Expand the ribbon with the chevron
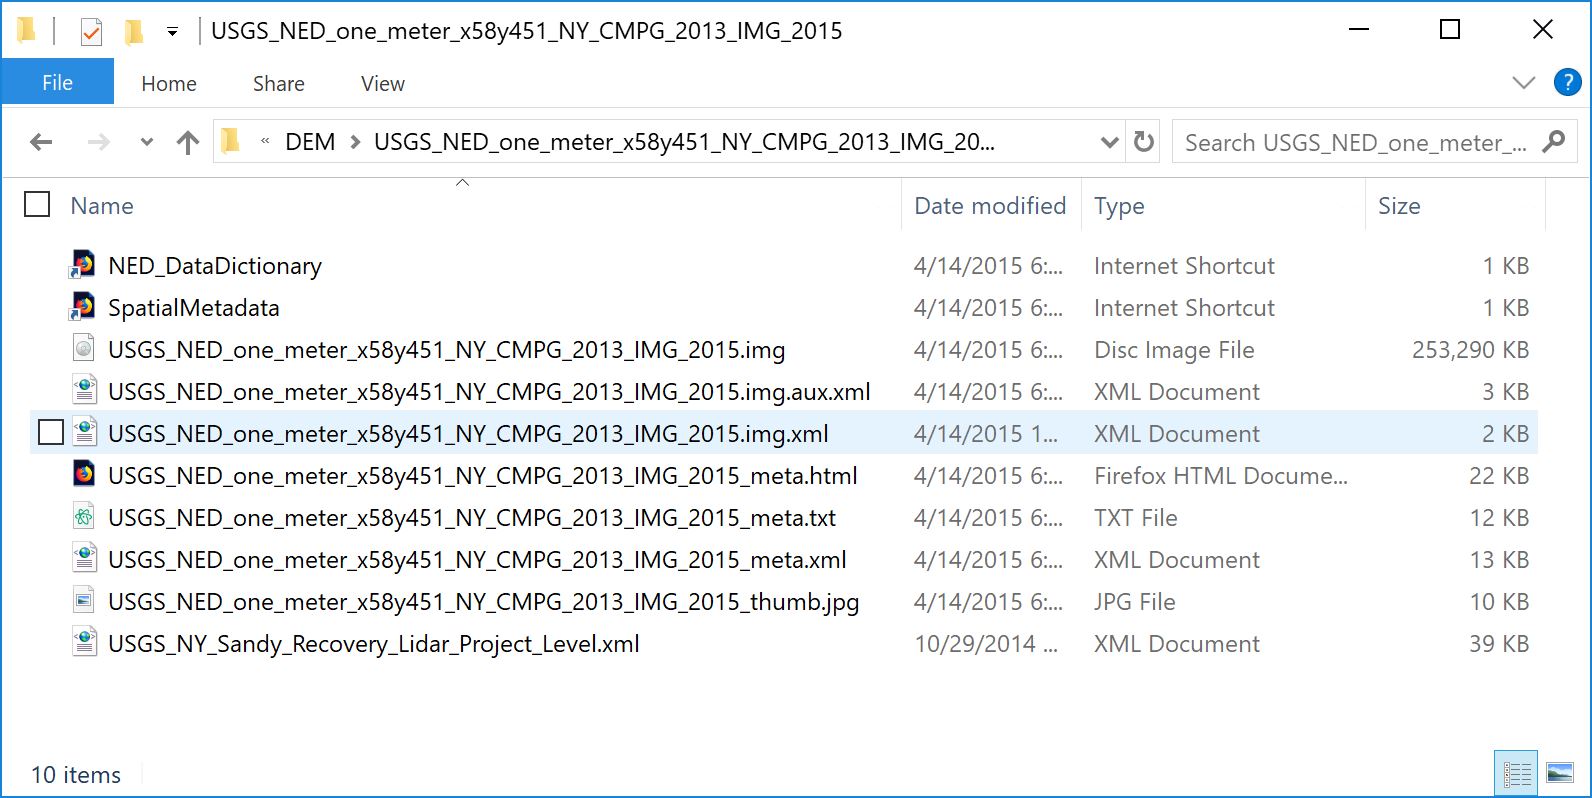1592x798 pixels. pos(1523,83)
